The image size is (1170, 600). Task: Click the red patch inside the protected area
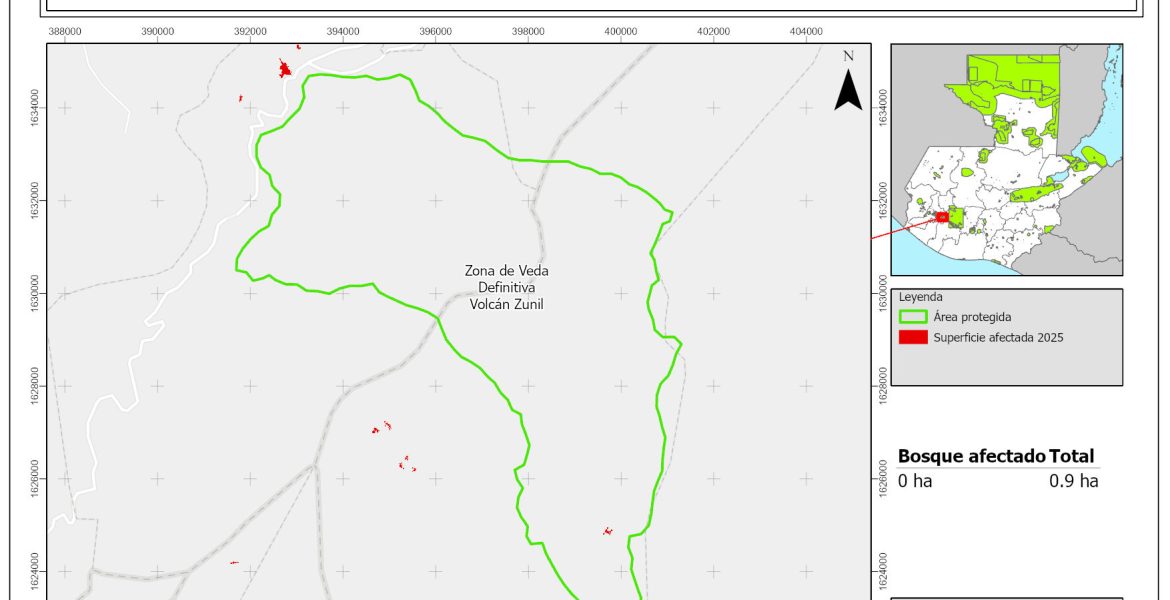607,531
